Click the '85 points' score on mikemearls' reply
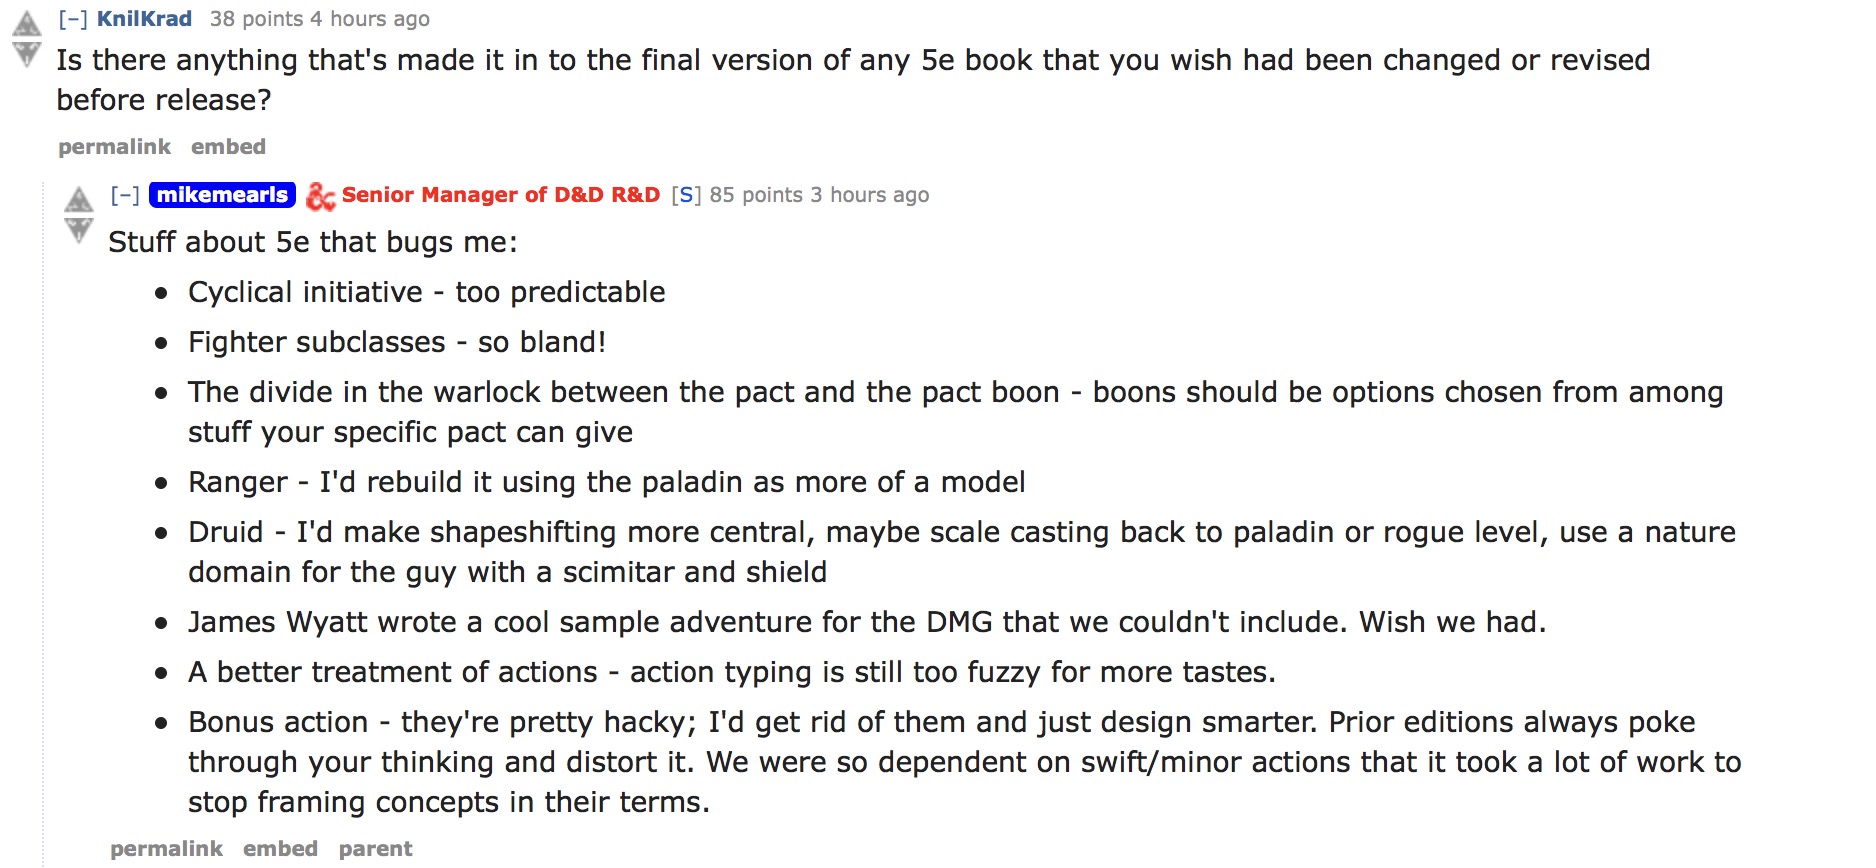 [756, 195]
